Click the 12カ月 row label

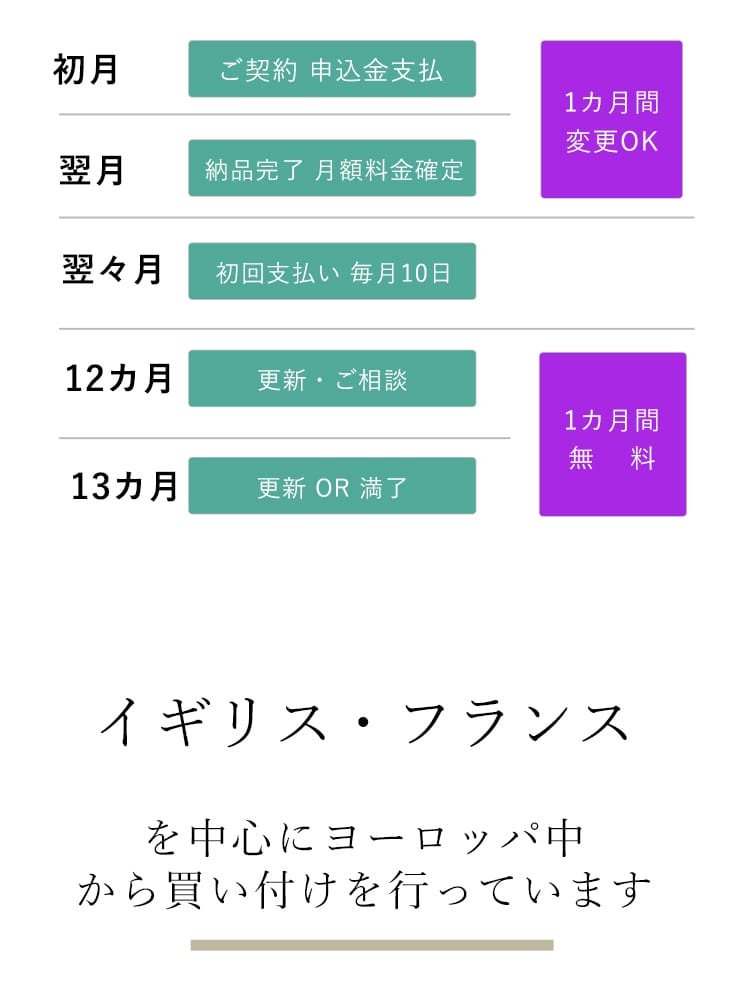(x=118, y=378)
